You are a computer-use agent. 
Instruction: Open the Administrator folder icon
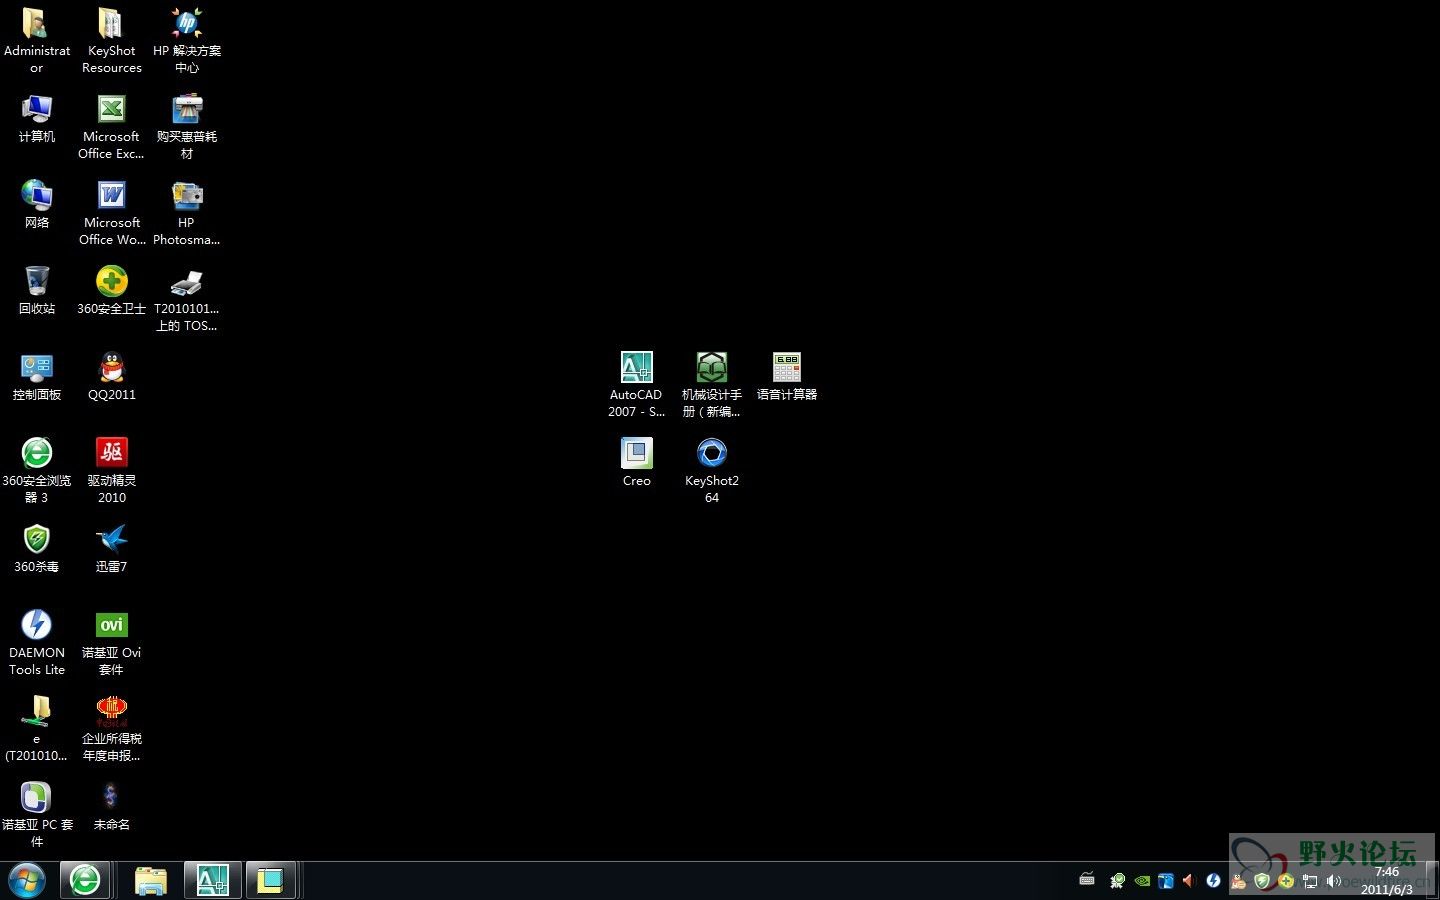coord(36,24)
